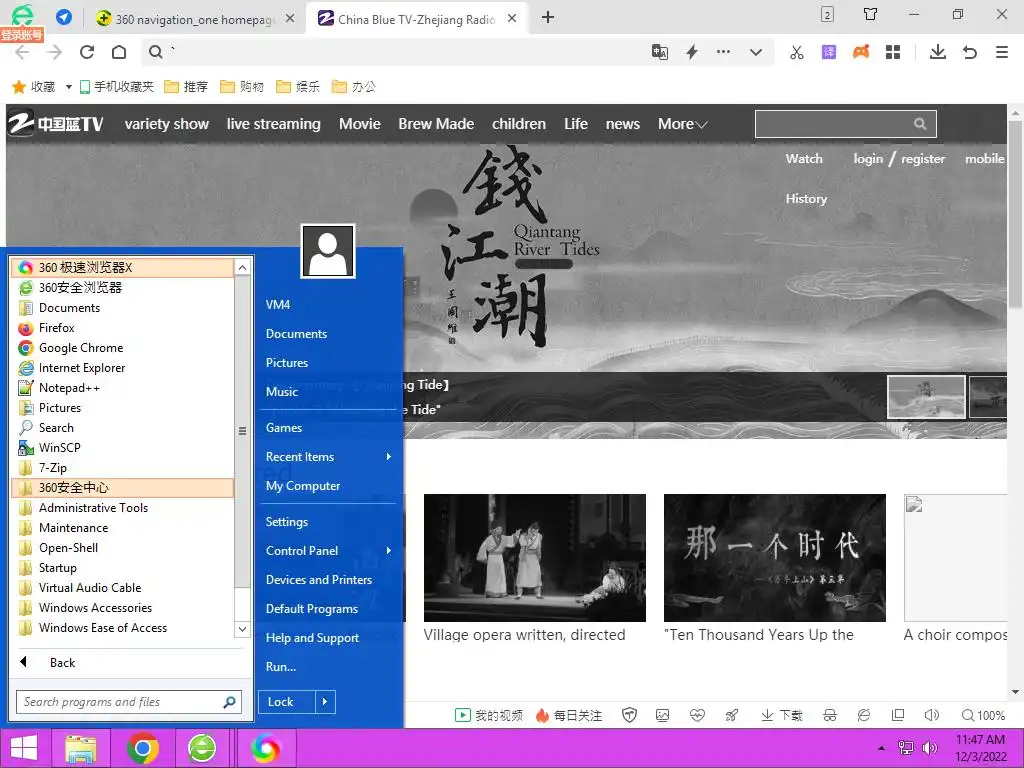Open WinSCP from start menu
1024x768 pixels.
coord(123,448)
